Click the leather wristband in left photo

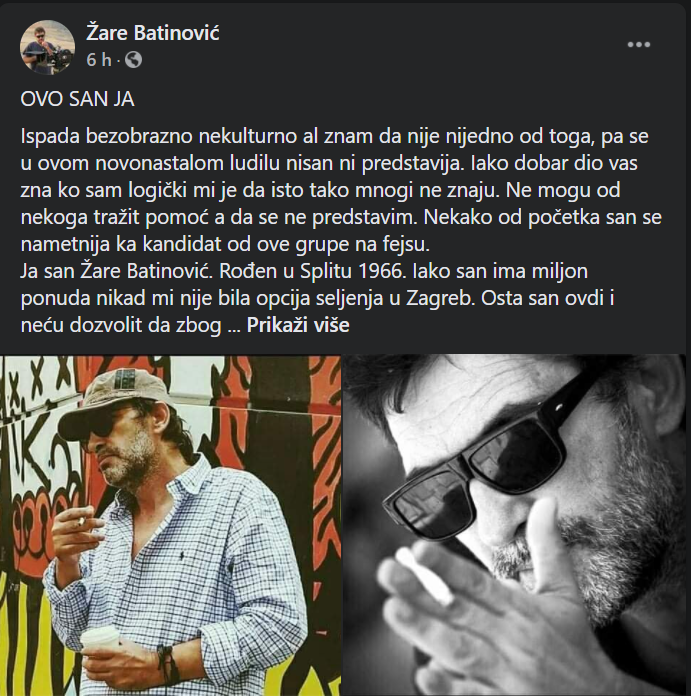coord(166,663)
